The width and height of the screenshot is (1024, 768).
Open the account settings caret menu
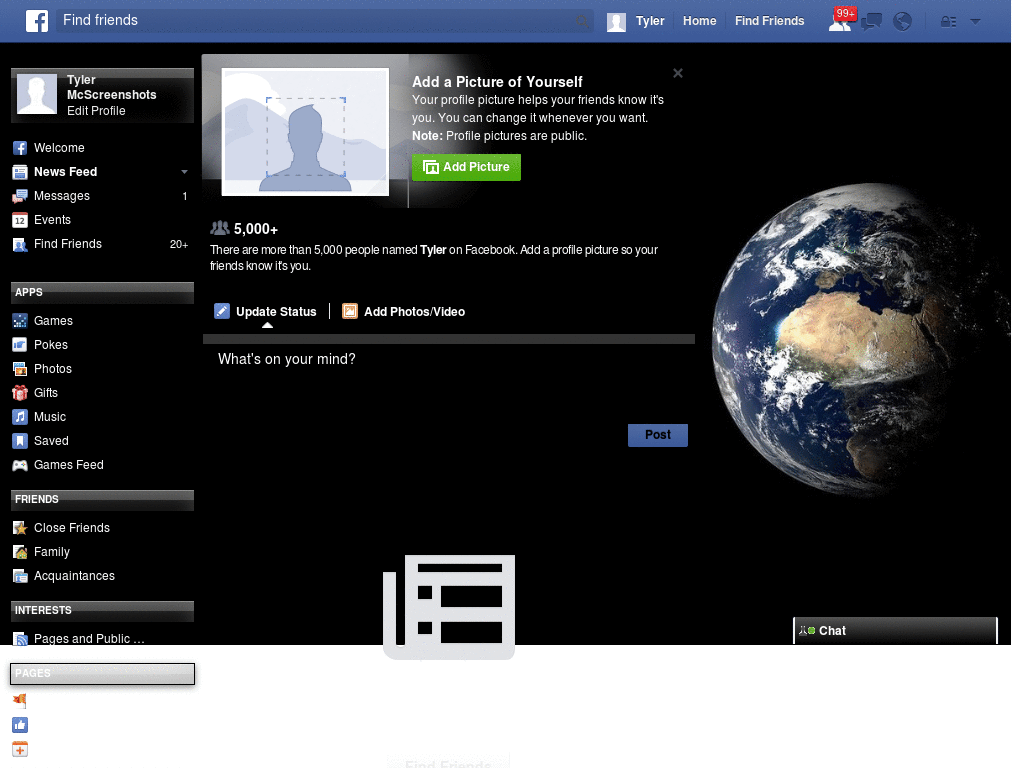(x=975, y=21)
